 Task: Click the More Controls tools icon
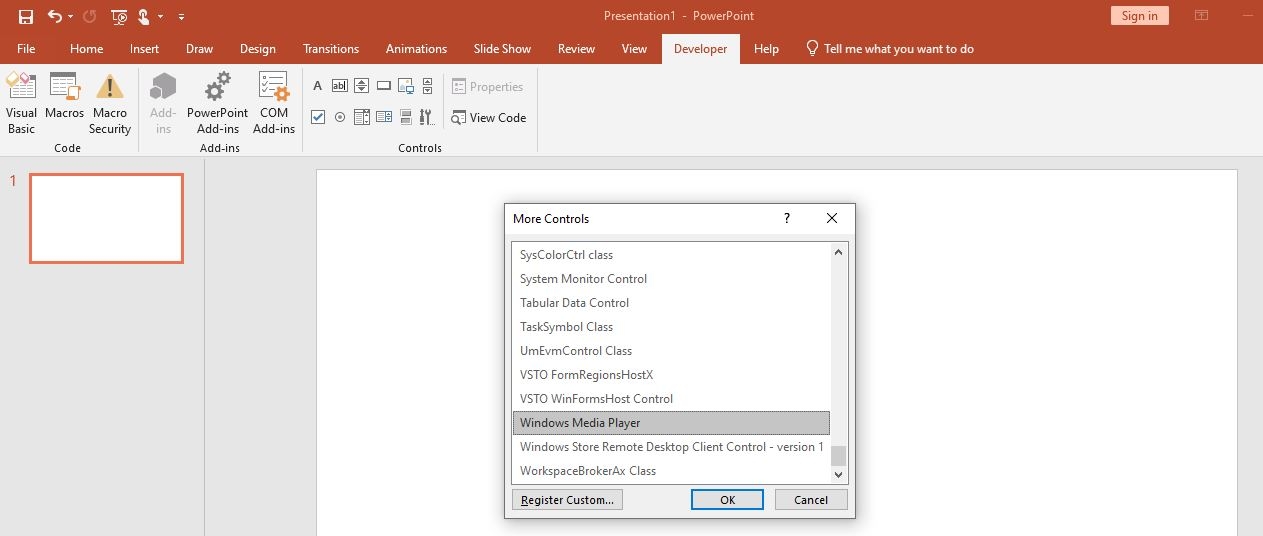point(428,117)
